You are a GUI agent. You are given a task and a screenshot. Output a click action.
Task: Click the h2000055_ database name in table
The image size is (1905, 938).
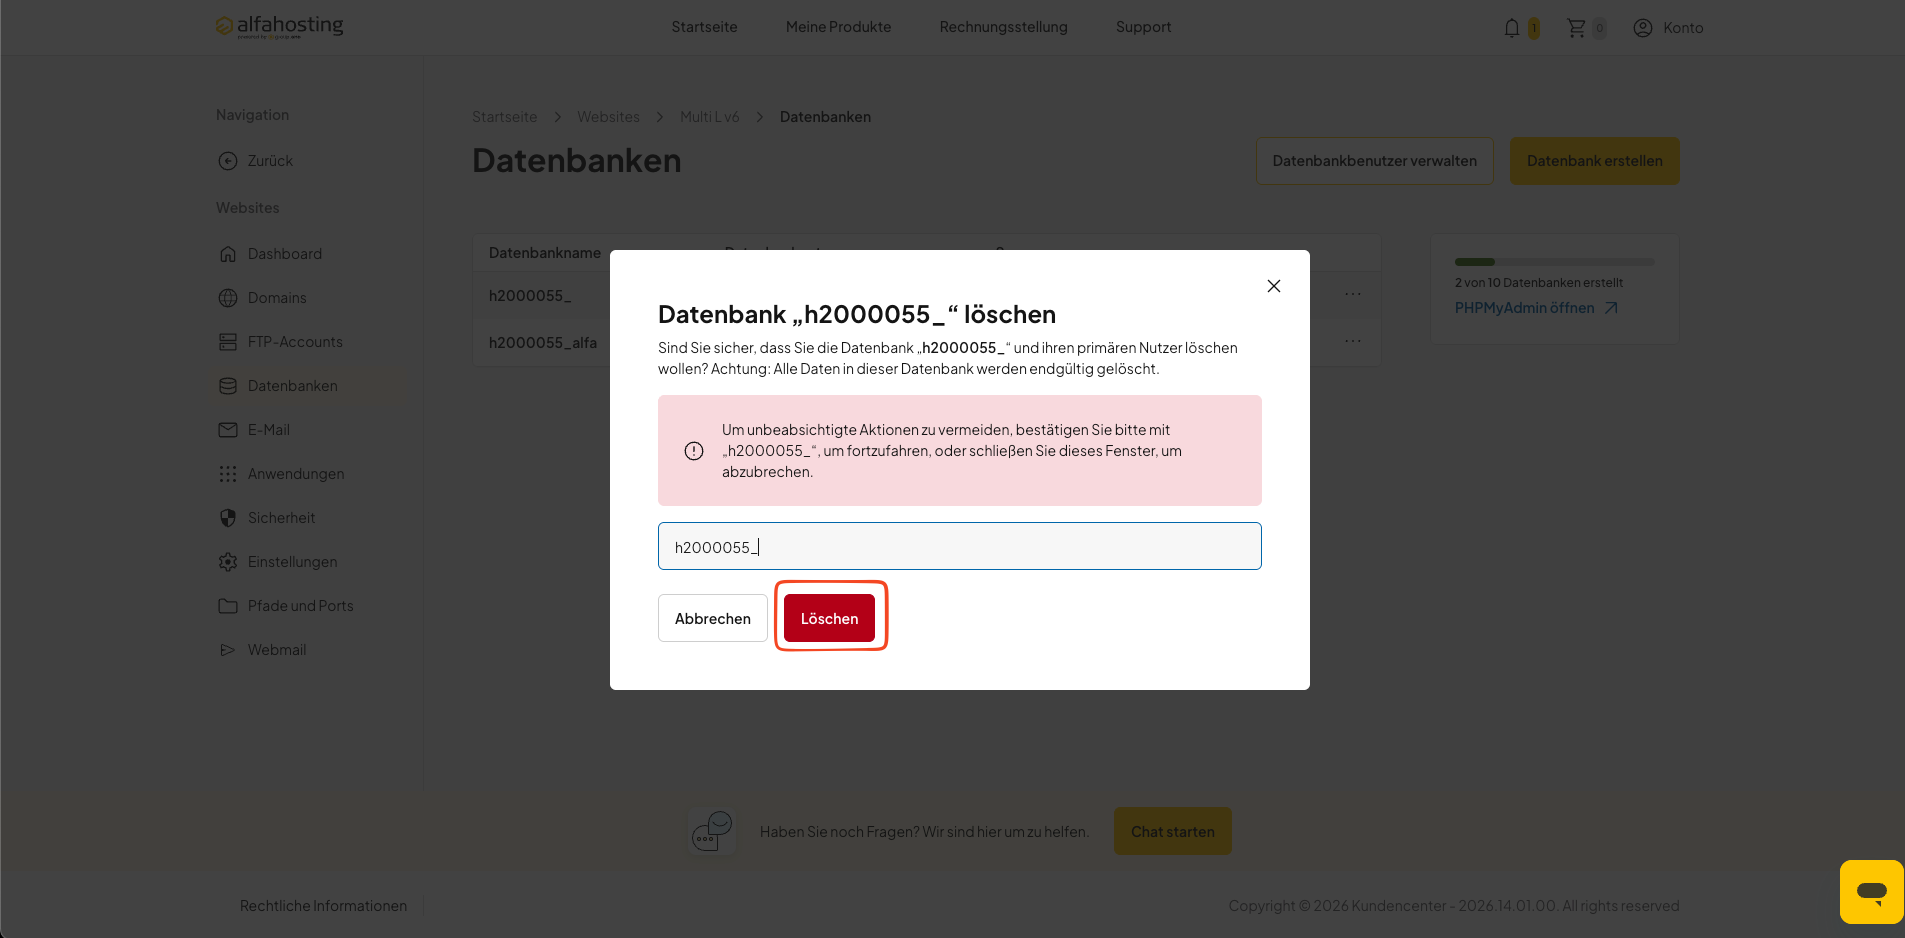pyautogui.click(x=530, y=296)
